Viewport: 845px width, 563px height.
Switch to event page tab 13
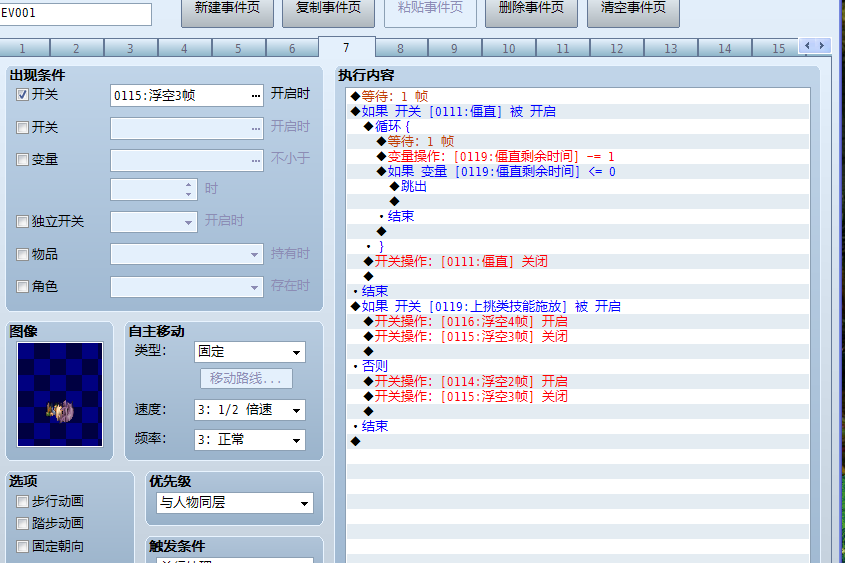(670, 48)
